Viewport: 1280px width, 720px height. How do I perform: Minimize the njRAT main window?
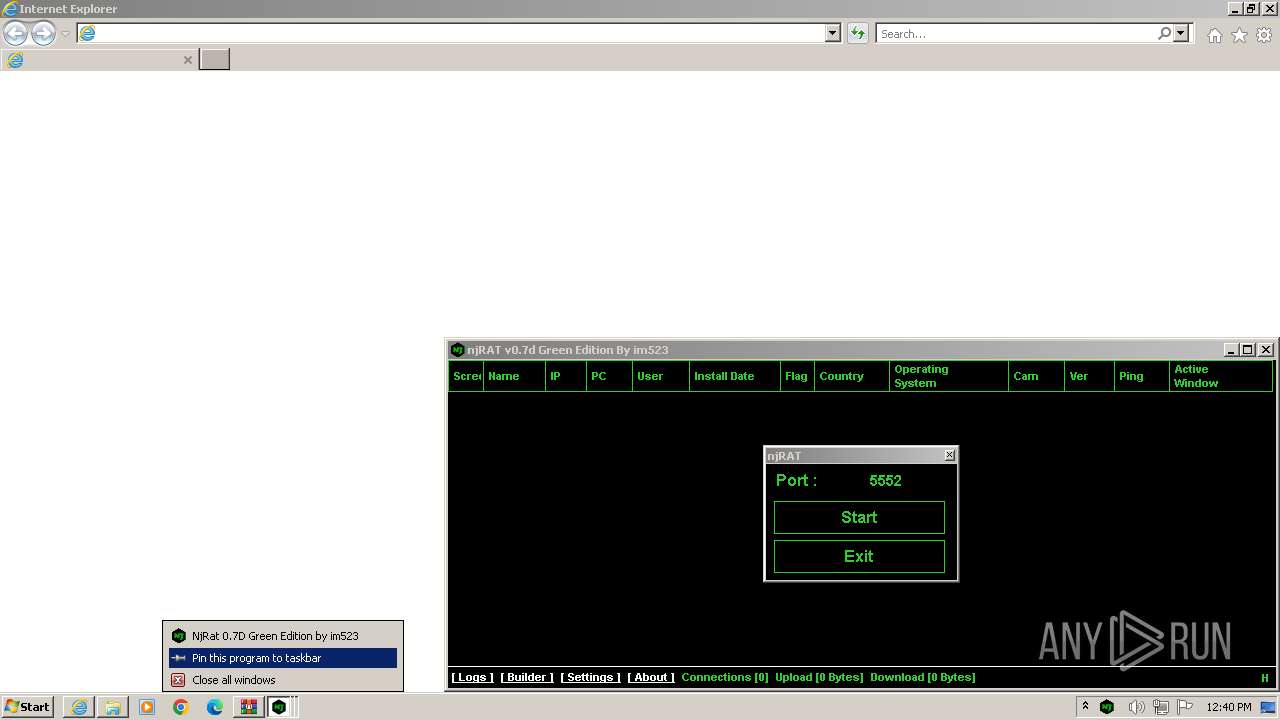[x=1231, y=350]
